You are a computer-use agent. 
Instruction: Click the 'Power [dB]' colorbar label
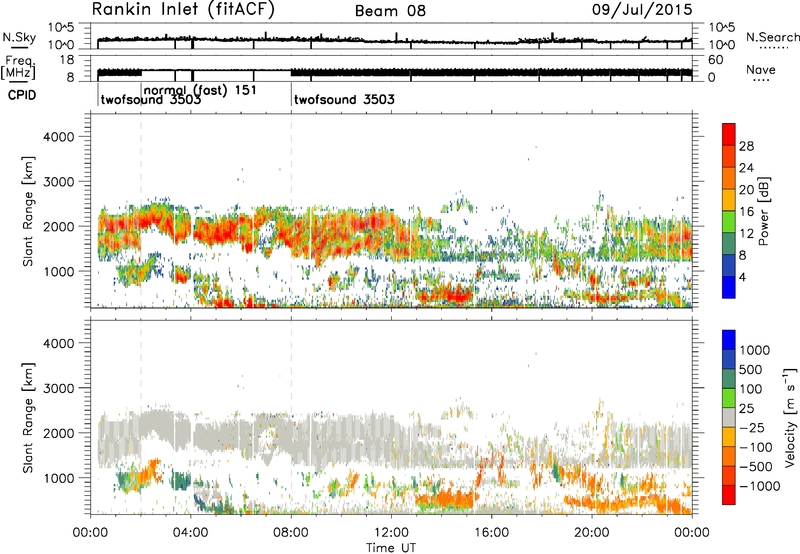[763, 211]
